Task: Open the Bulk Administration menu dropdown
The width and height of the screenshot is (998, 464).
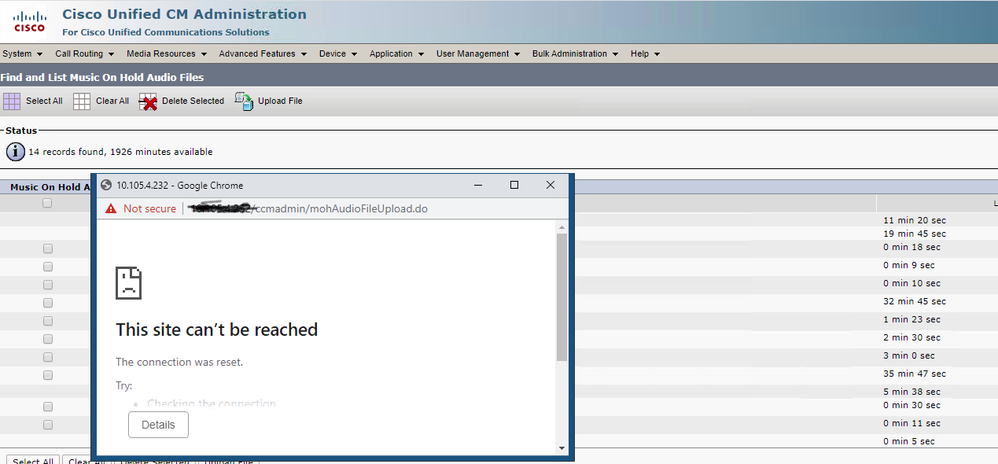Action: click(575, 54)
